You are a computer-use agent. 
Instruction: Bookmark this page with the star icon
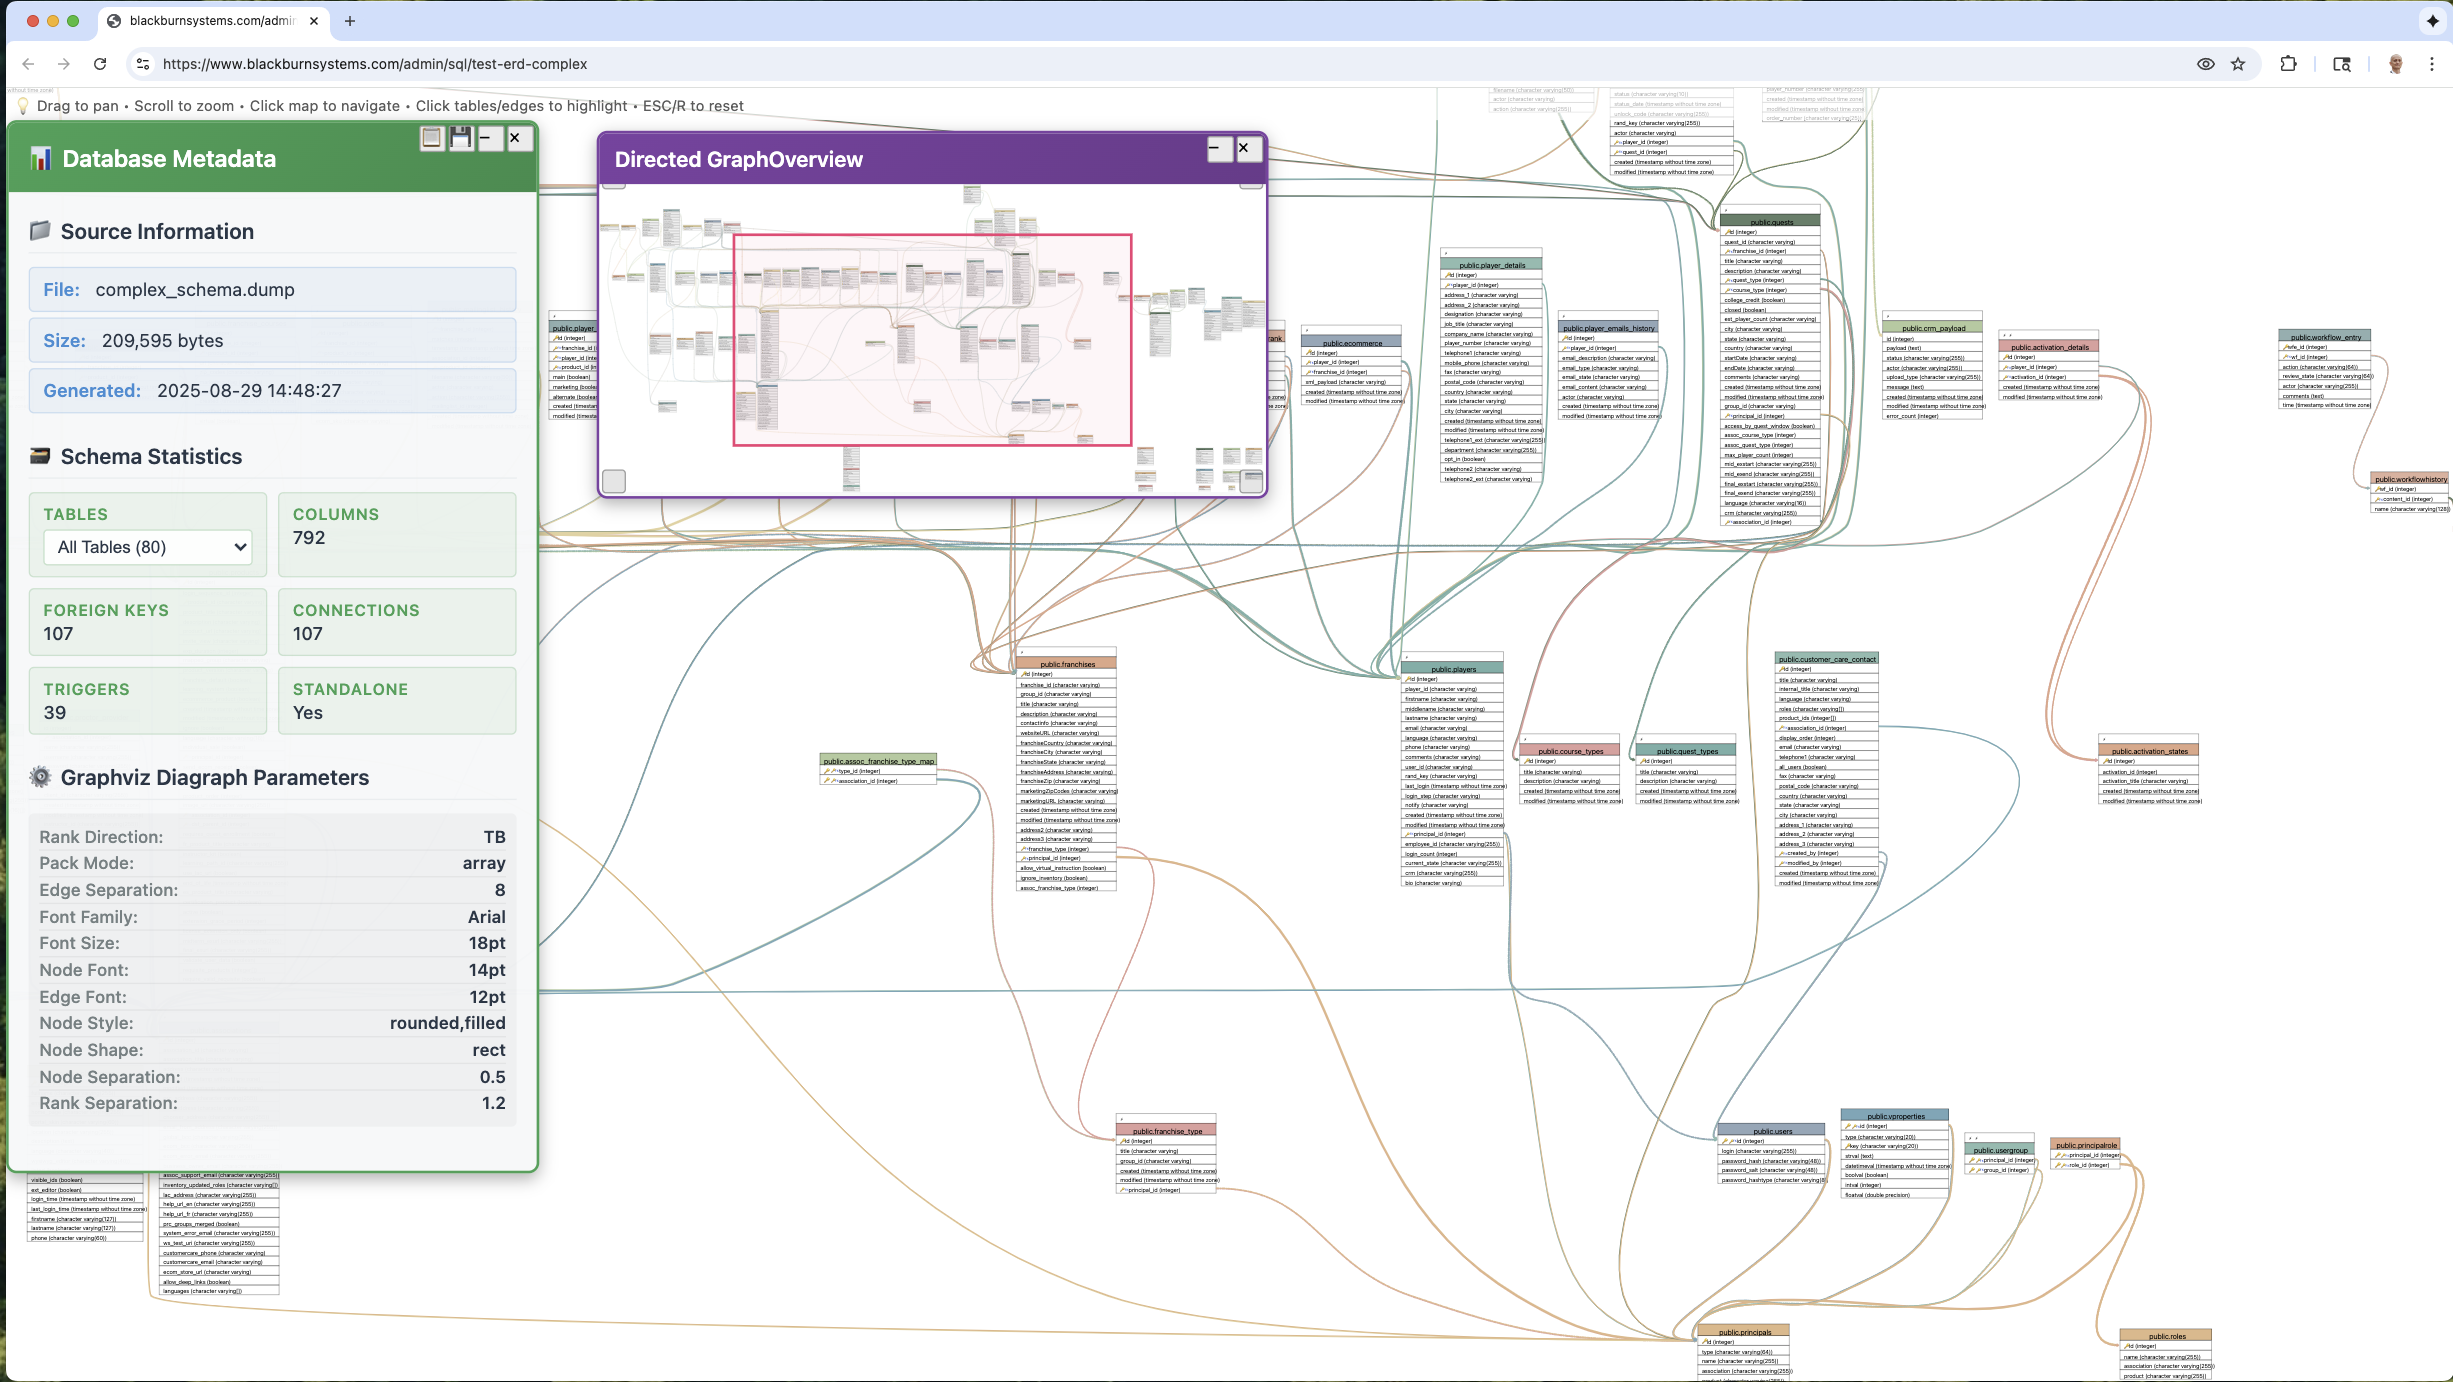pyautogui.click(x=2238, y=64)
